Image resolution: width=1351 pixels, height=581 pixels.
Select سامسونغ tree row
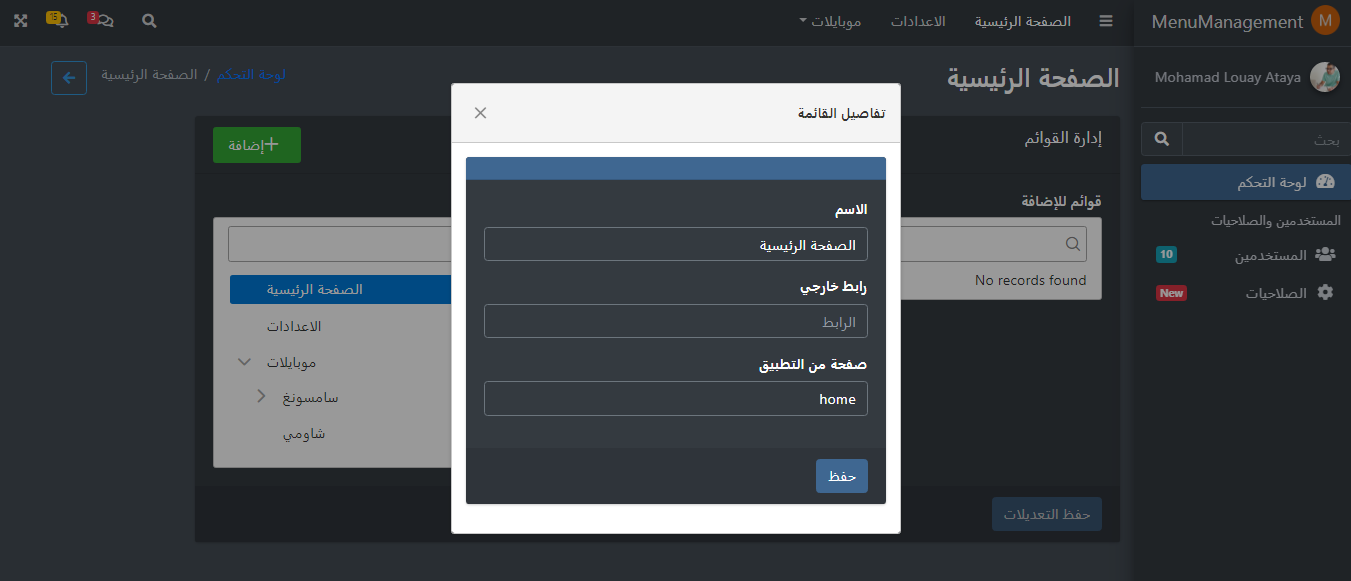pyautogui.click(x=311, y=398)
